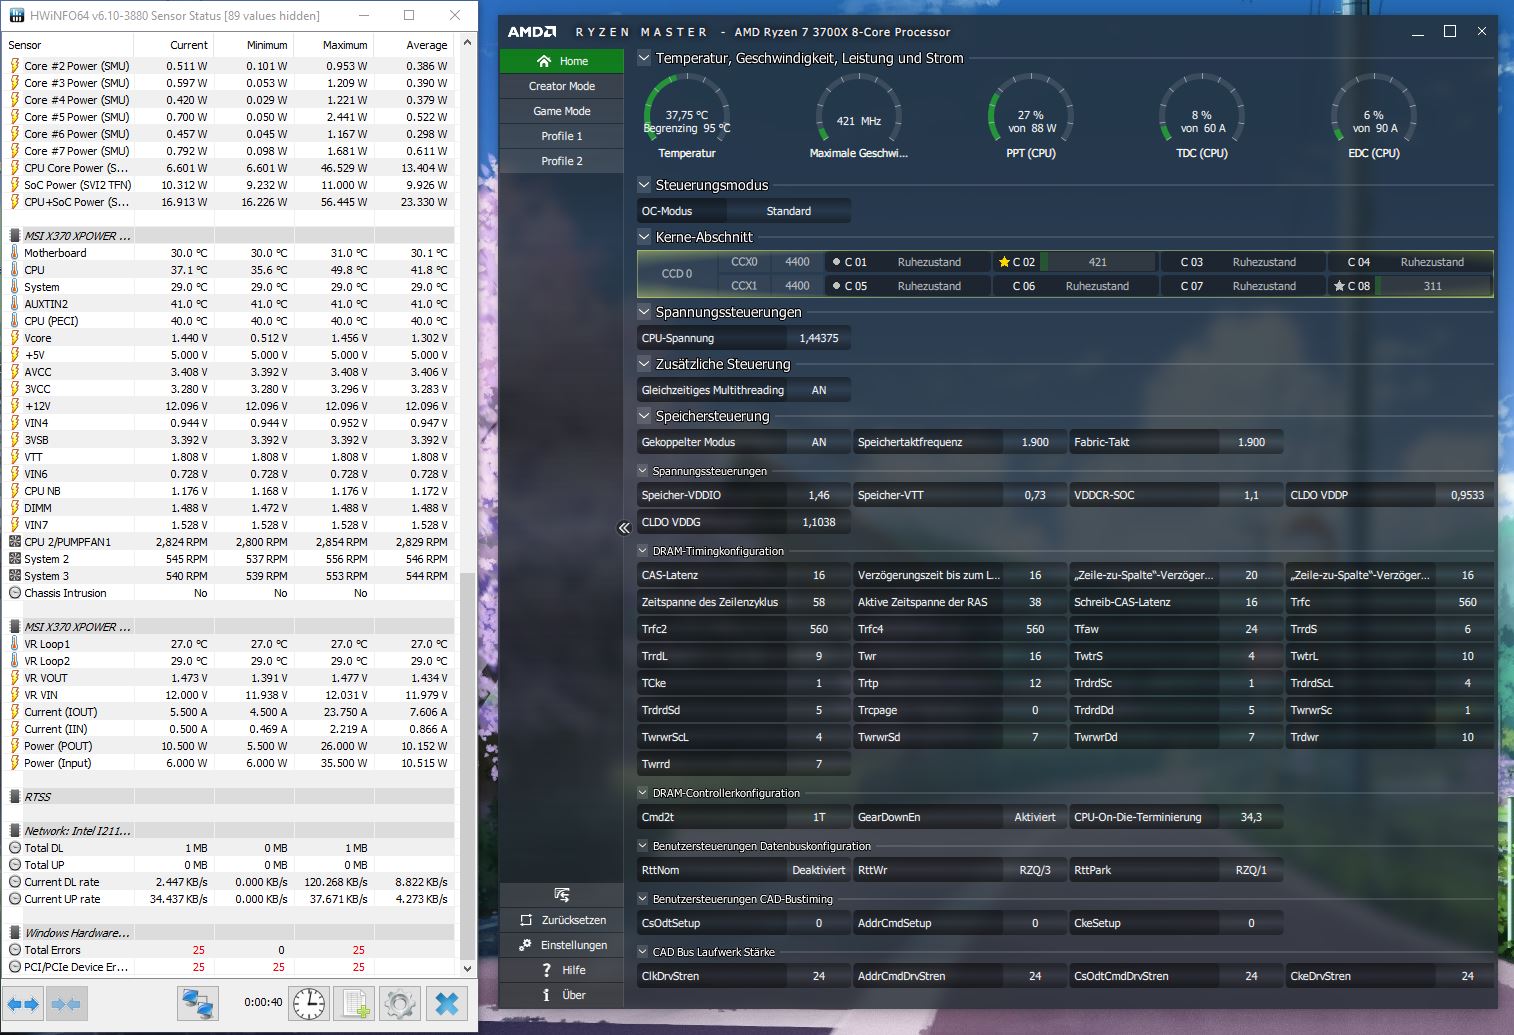Screen dimensions: 1514x1035
Task: Select CPU 2/PUMPFAN1 row in HWiNFO
Action: pyautogui.click(x=230, y=542)
